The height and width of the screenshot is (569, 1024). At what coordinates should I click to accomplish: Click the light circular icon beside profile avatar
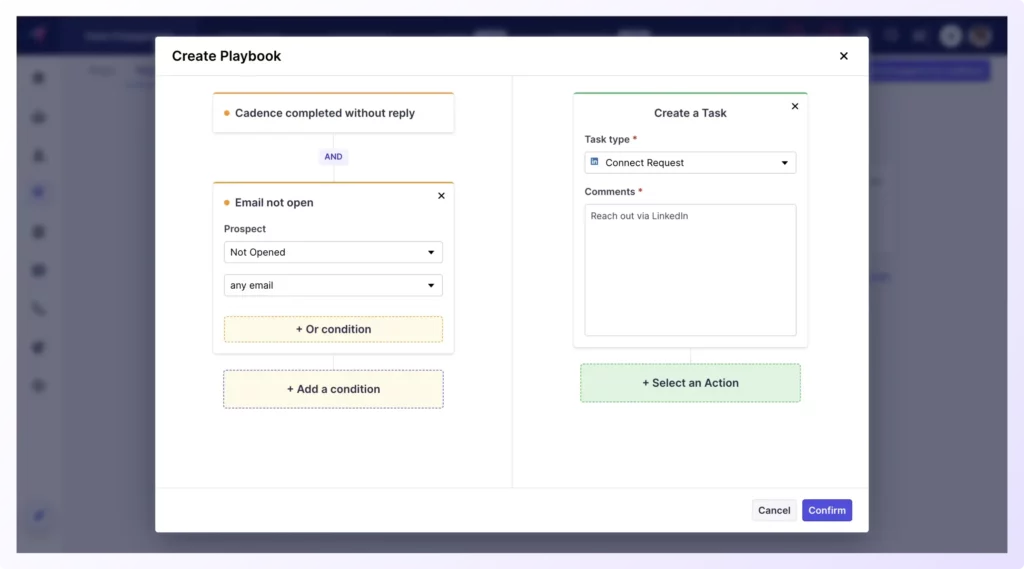pos(951,36)
